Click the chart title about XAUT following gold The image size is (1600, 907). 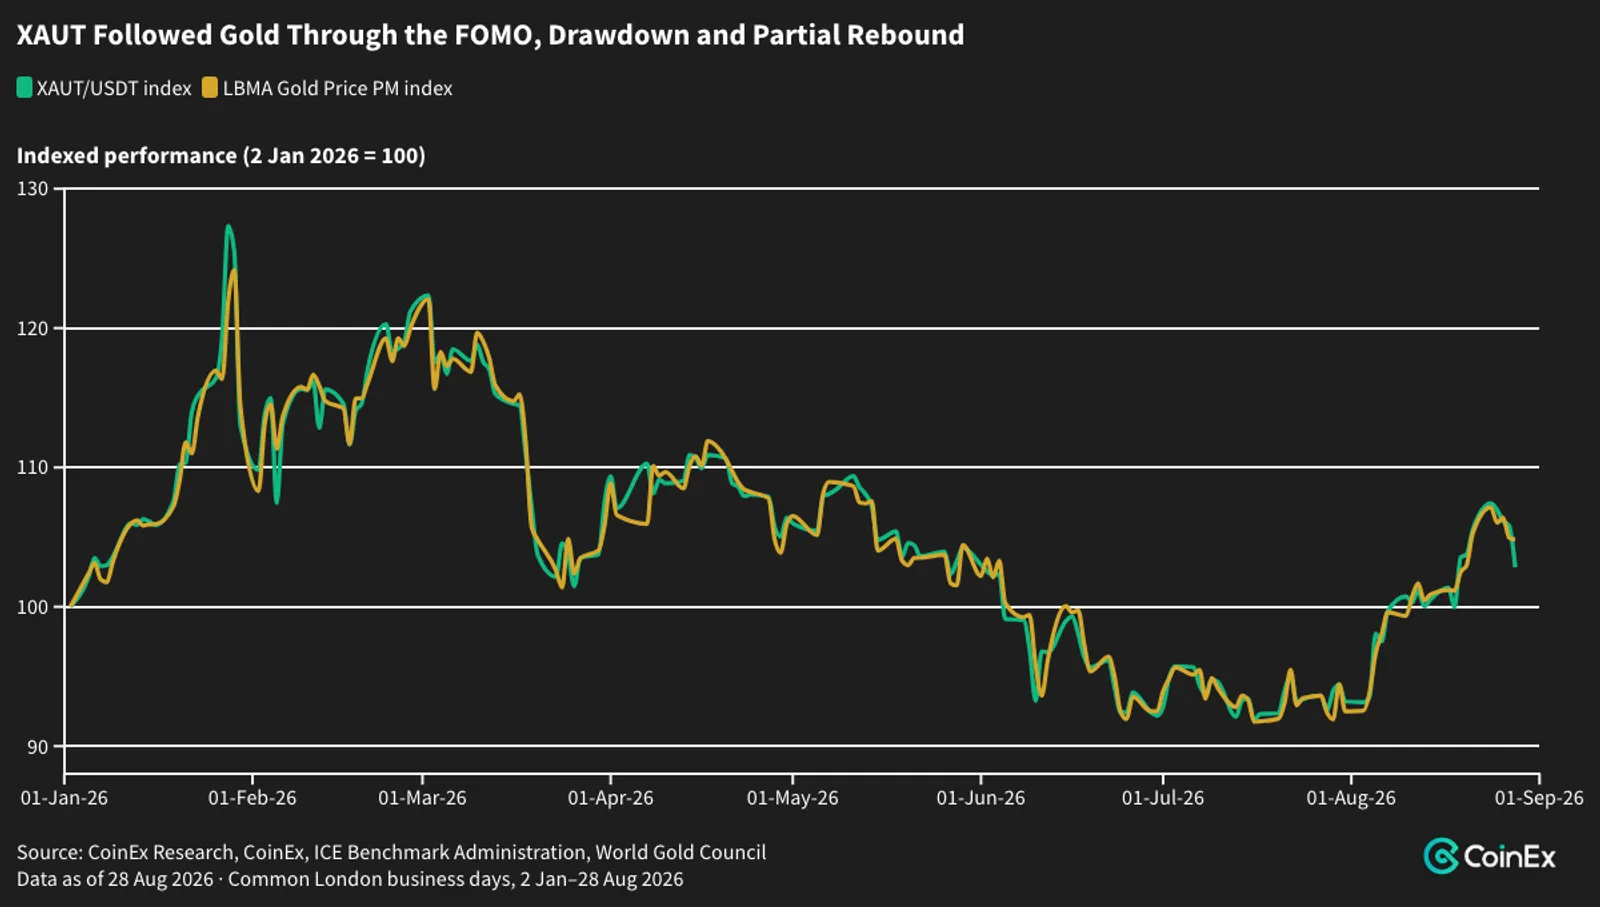[490, 35]
